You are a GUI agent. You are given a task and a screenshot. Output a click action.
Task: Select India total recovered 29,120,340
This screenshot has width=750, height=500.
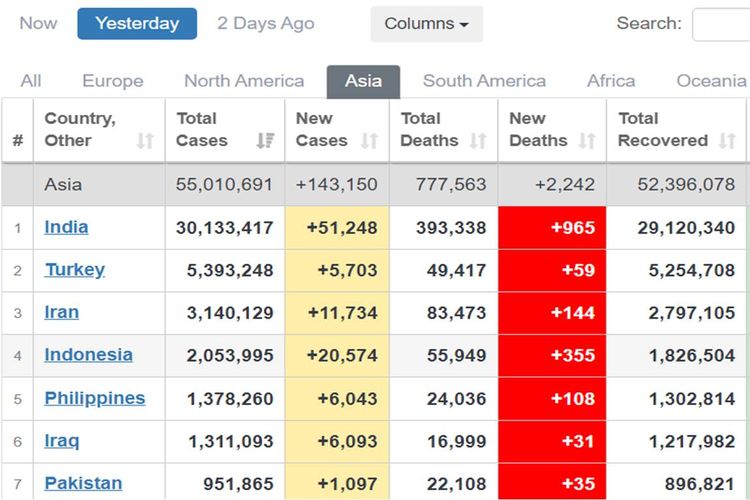(686, 228)
